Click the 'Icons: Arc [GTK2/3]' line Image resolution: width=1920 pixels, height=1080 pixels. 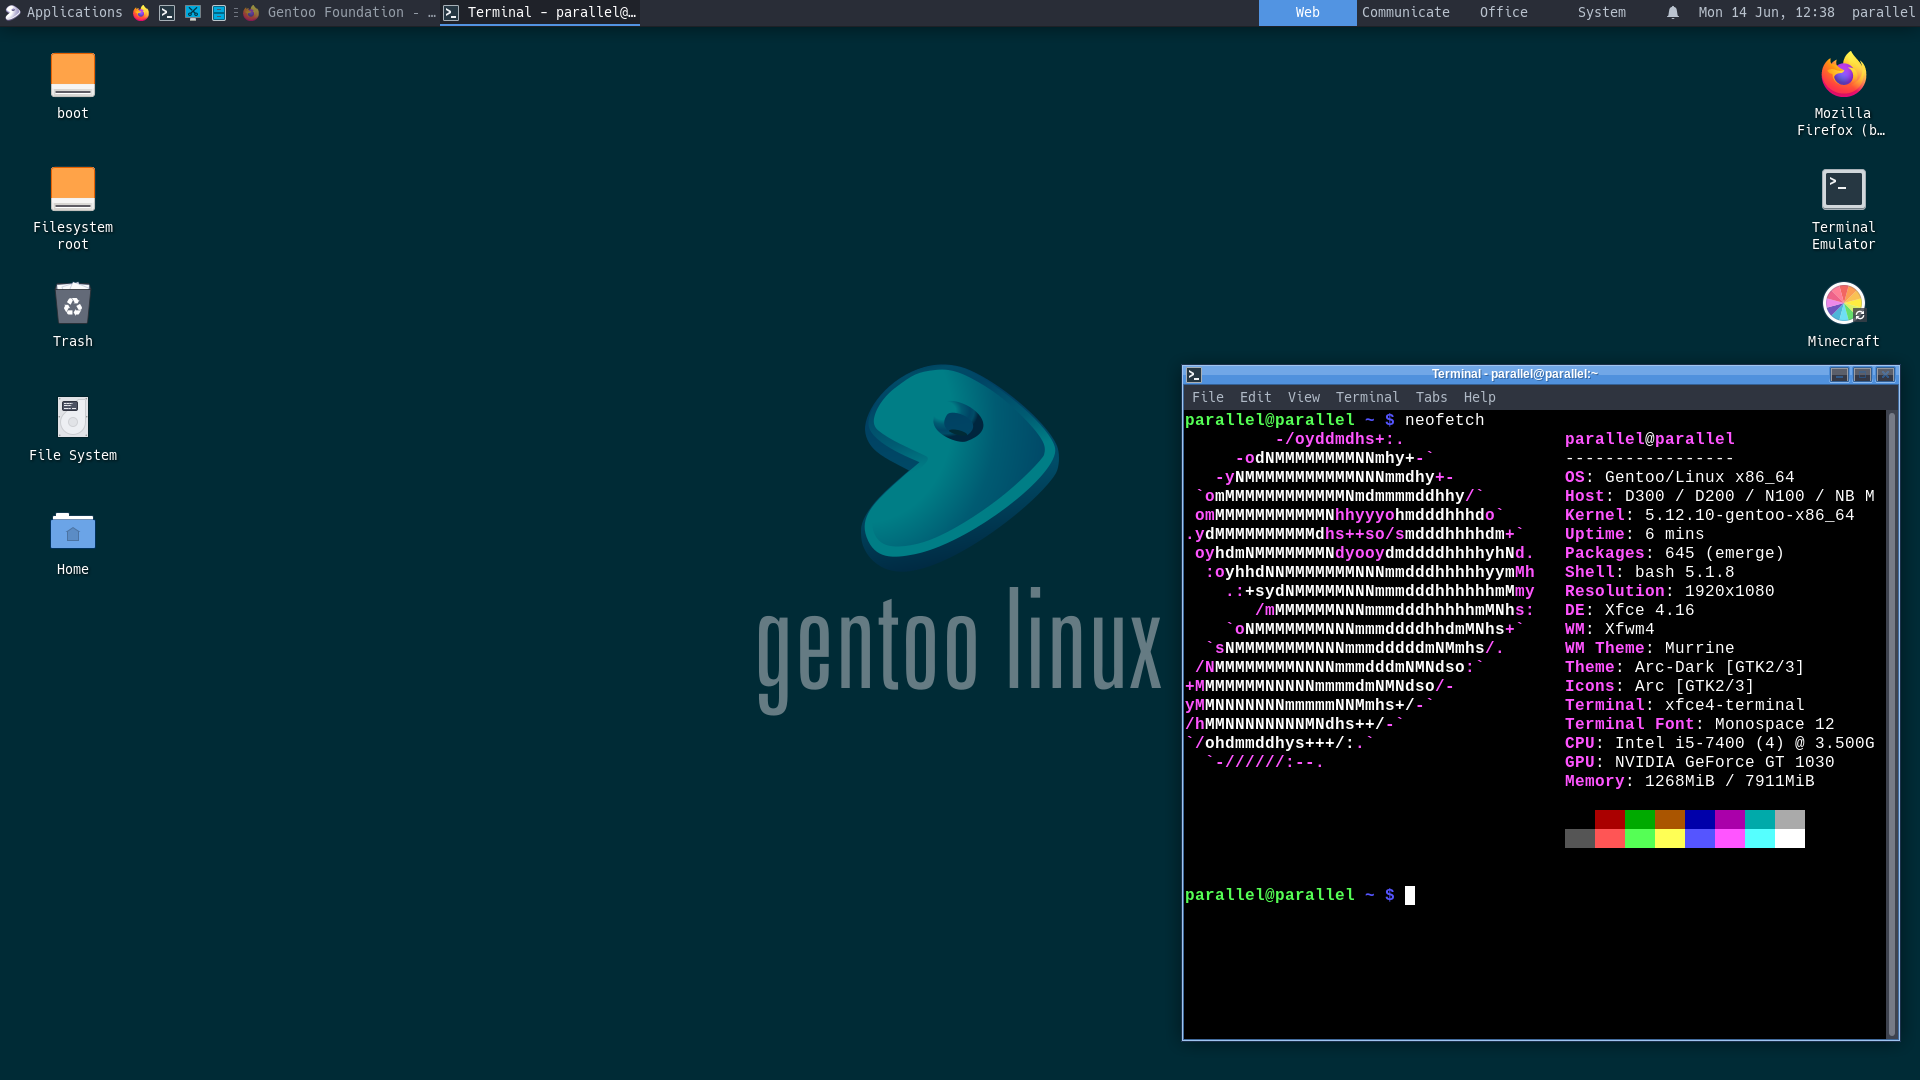(x=1659, y=687)
